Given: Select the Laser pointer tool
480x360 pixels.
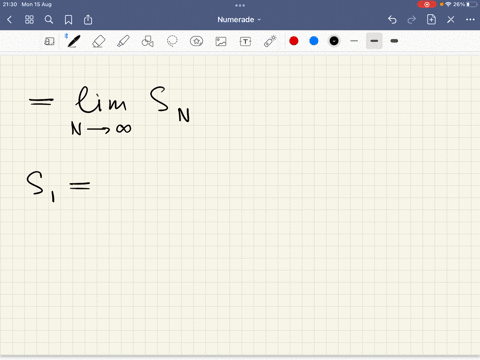Looking at the screenshot, I should pyautogui.click(x=270, y=41).
